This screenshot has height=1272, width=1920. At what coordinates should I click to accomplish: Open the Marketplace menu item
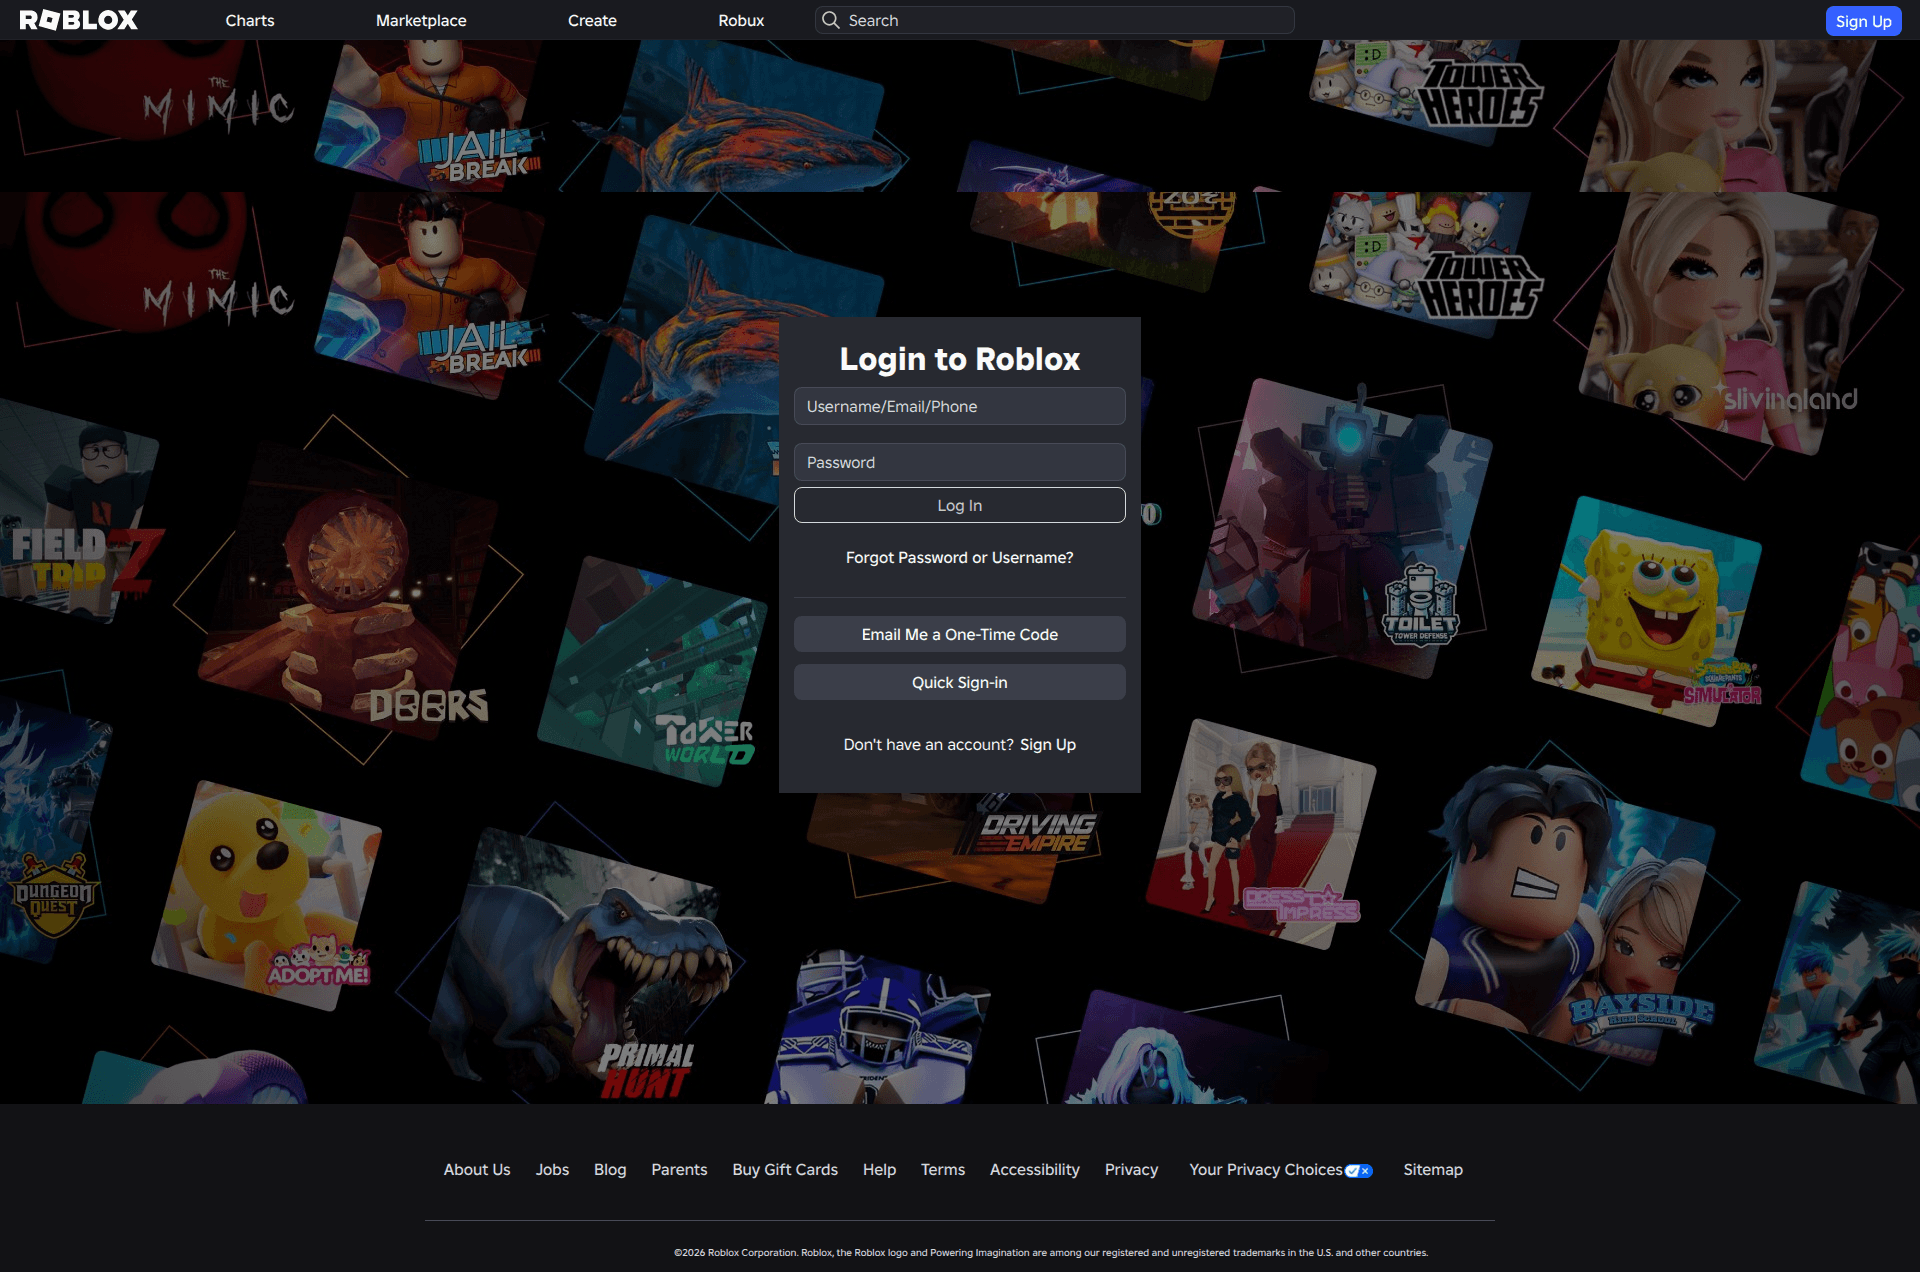pos(421,20)
